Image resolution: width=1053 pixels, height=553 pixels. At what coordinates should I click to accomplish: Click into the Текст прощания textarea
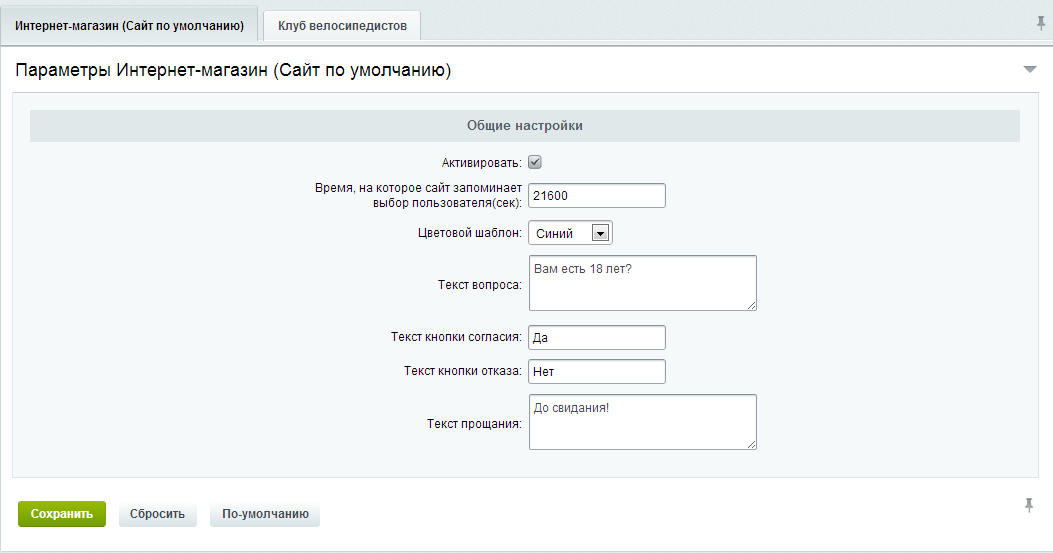[x=643, y=422]
